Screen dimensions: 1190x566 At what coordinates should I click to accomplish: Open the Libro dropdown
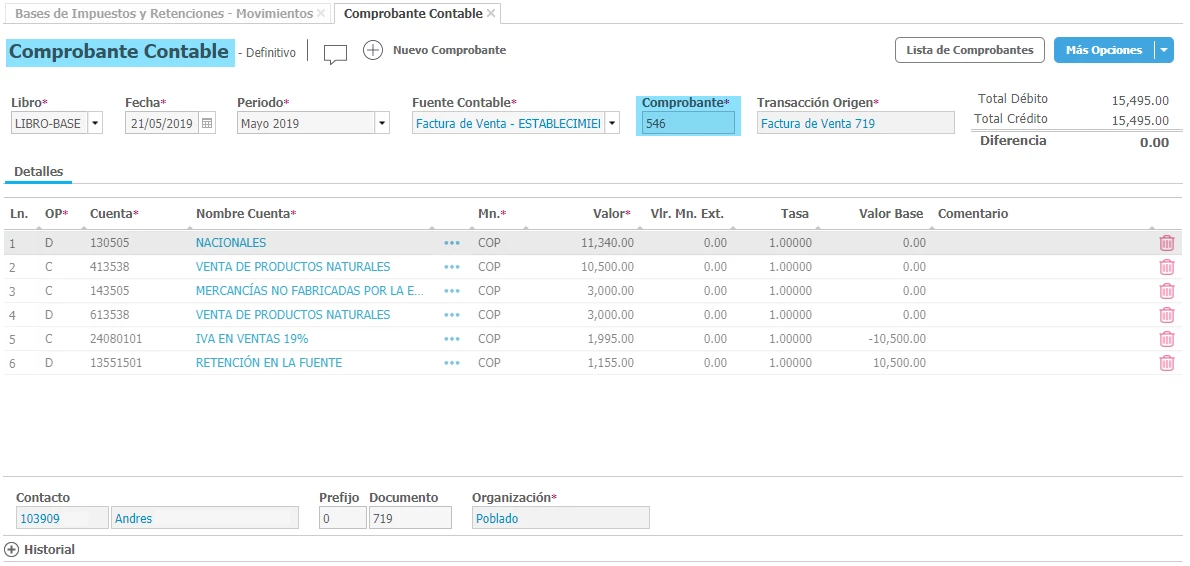coord(95,123)
